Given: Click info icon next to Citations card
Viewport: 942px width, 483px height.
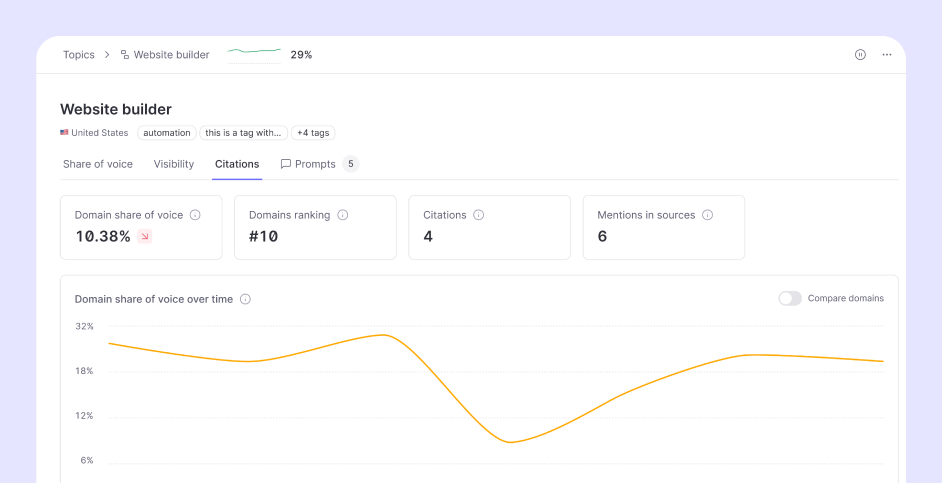Looking at the screenshot, I should coord(478,215).
